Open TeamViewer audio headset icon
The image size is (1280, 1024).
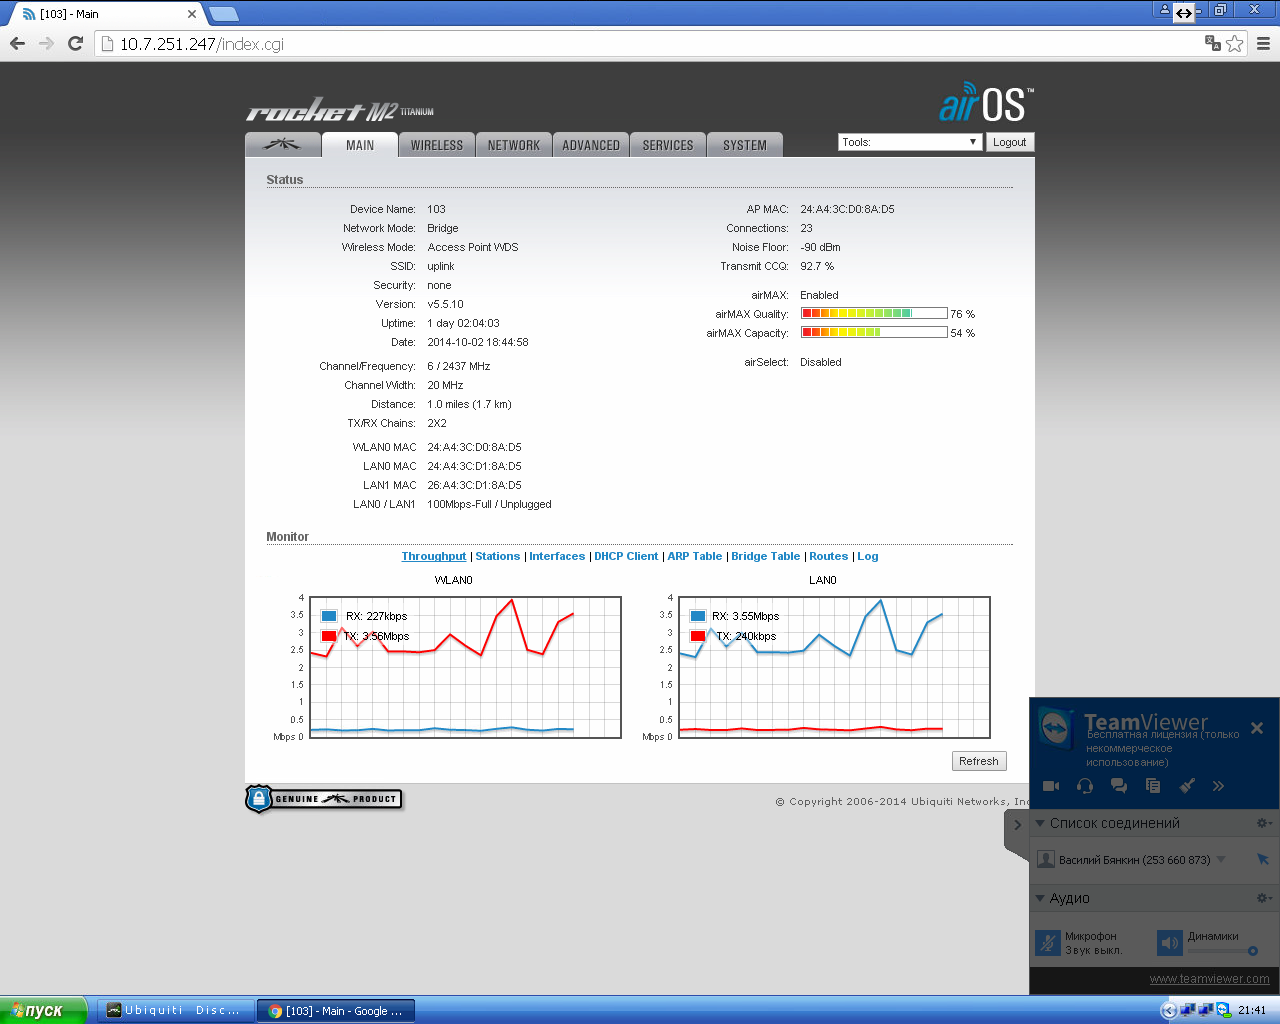(x=1085, y=786)
